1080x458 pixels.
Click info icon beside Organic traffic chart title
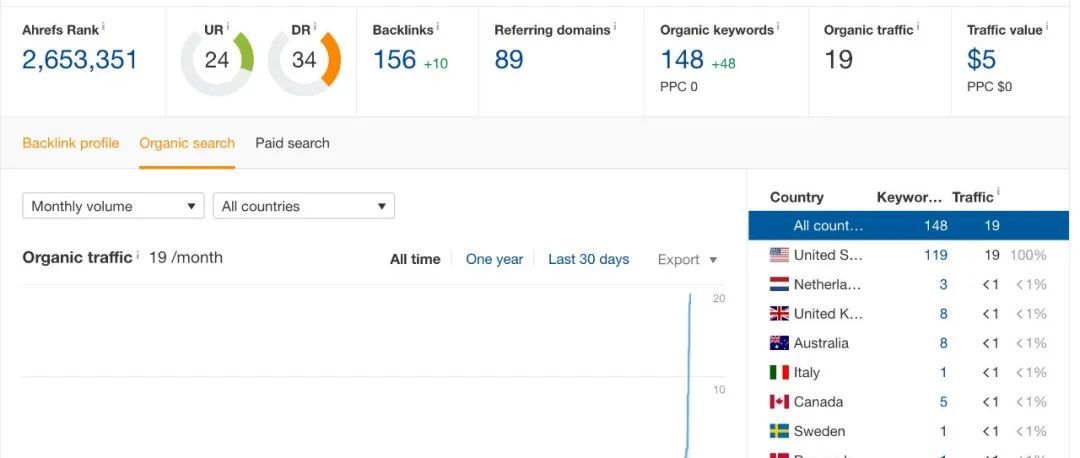pos(137,255)
